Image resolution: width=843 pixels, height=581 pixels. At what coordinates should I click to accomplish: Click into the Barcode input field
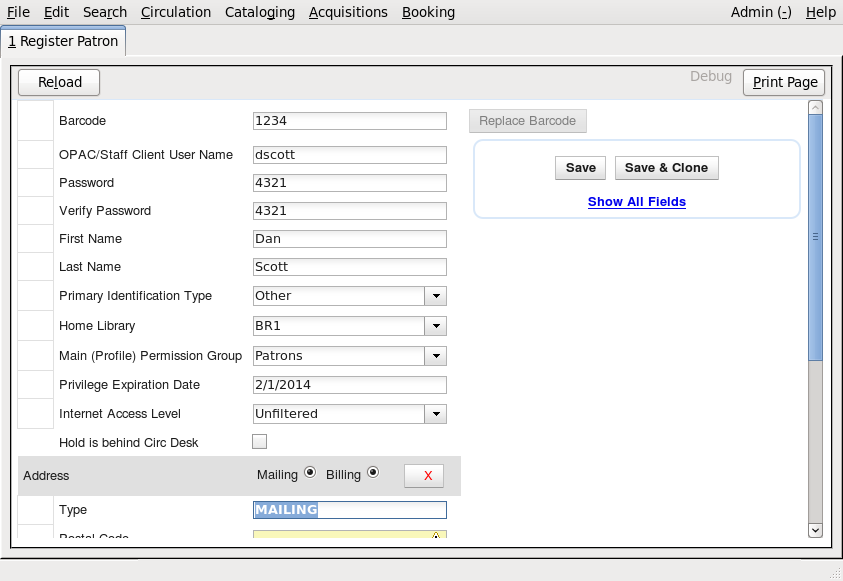[x=349, y=121]
